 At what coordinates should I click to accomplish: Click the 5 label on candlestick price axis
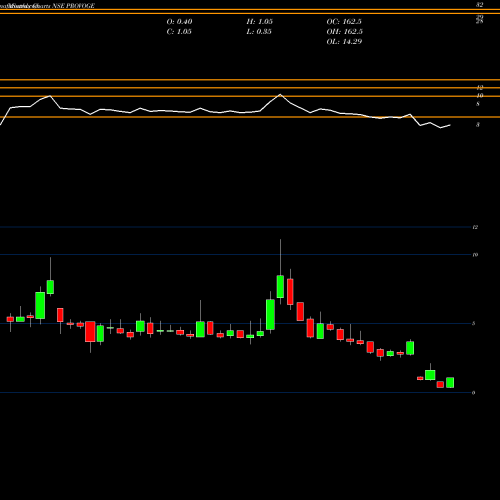(x=474, y=323)
